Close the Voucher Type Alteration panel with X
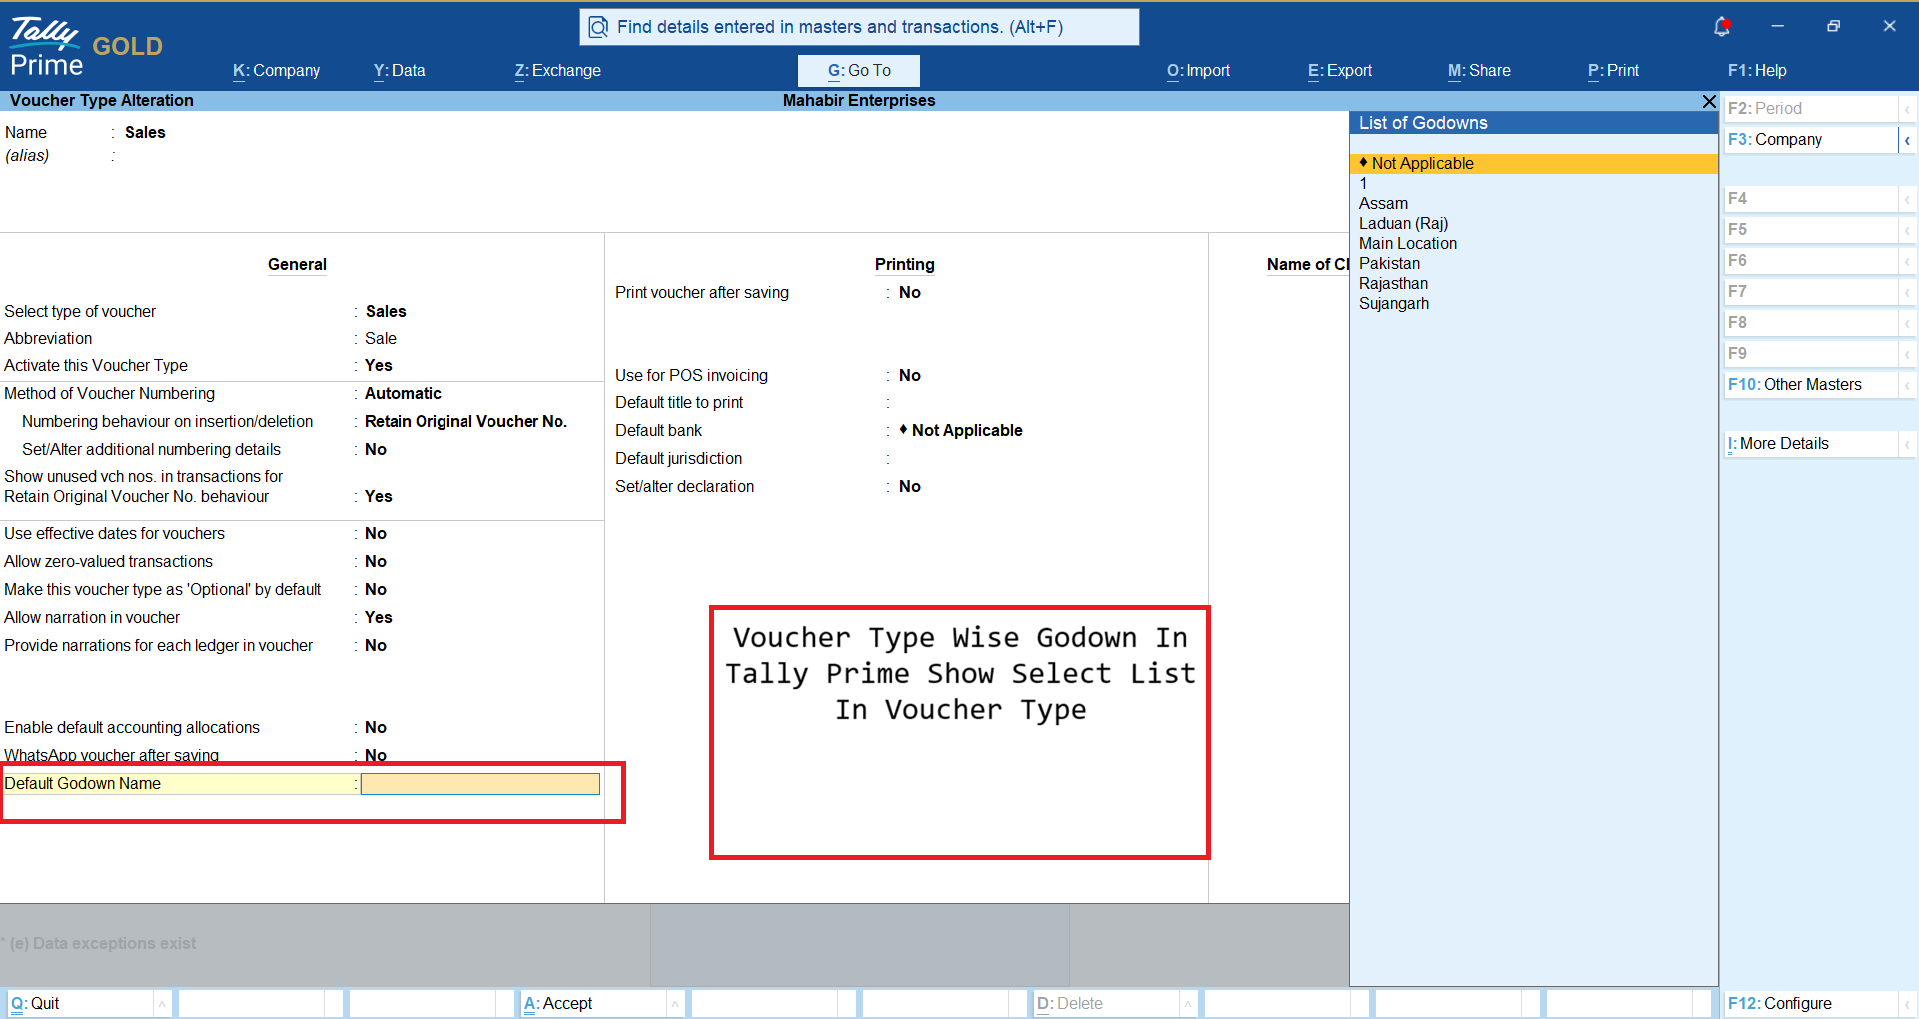Screen dimensions: 1919x1019 click(1709, 101)
